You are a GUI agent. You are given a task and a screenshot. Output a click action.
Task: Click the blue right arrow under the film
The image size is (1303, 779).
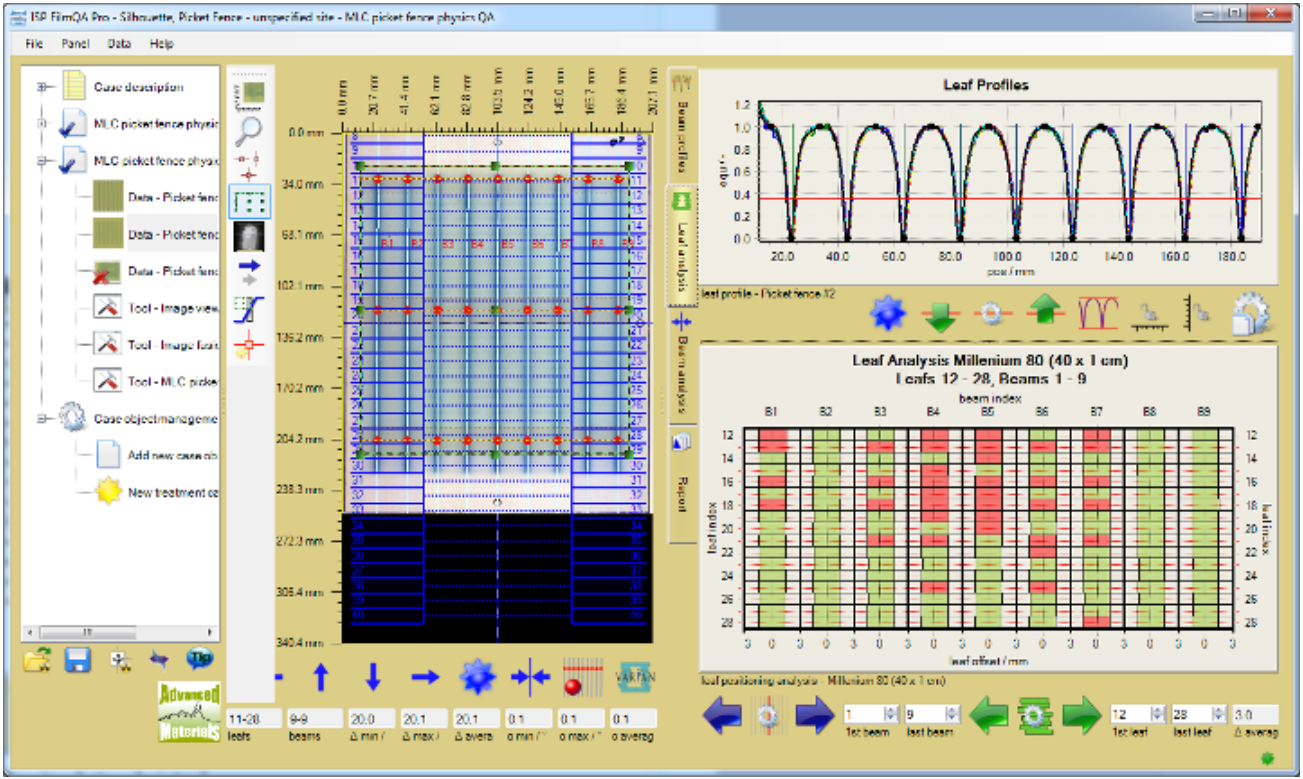[426, 677]
